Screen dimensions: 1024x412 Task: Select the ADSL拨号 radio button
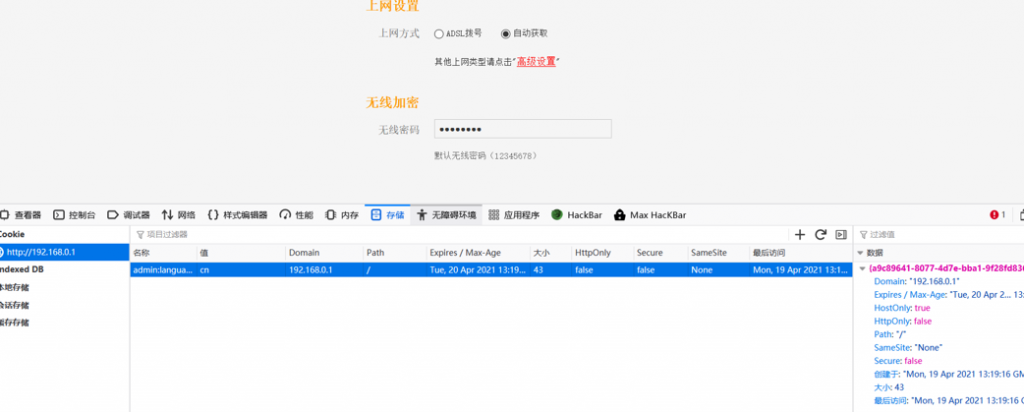[x=439, y=34]
